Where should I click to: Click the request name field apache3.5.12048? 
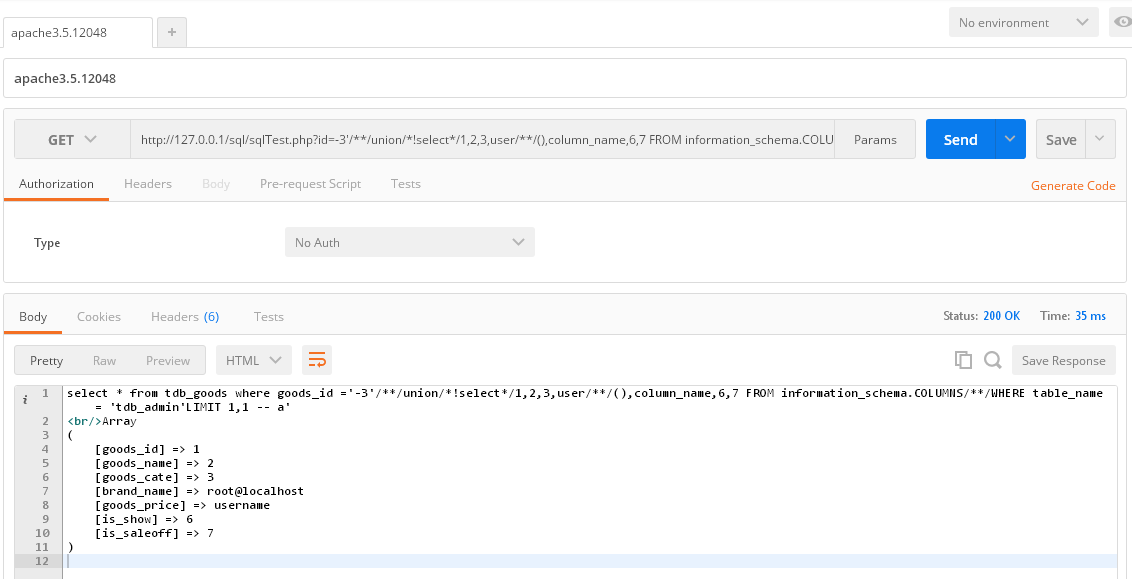(565, 78)
